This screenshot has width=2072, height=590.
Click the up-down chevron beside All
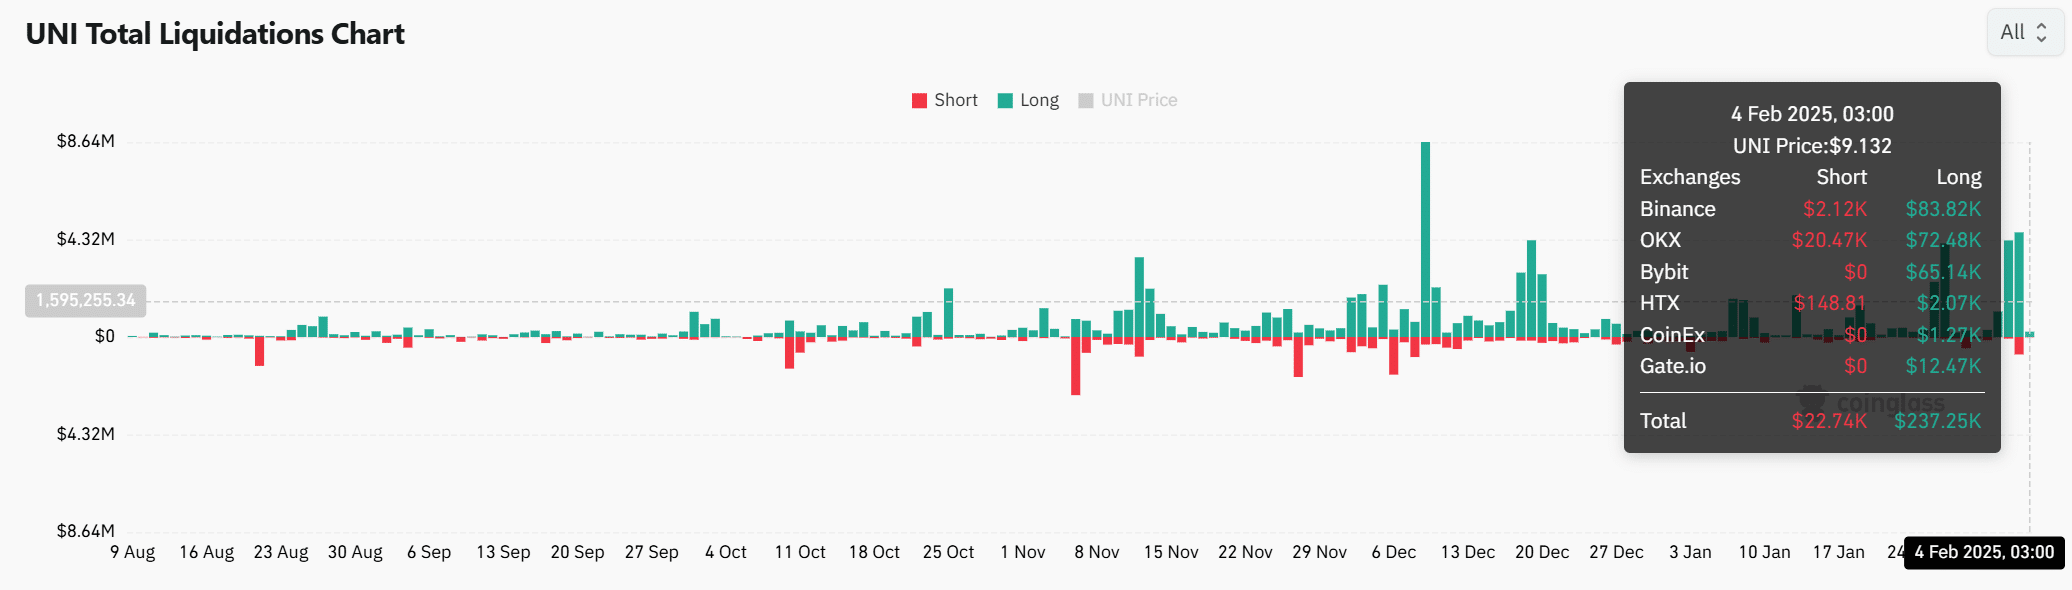[x=2041, y=33]
